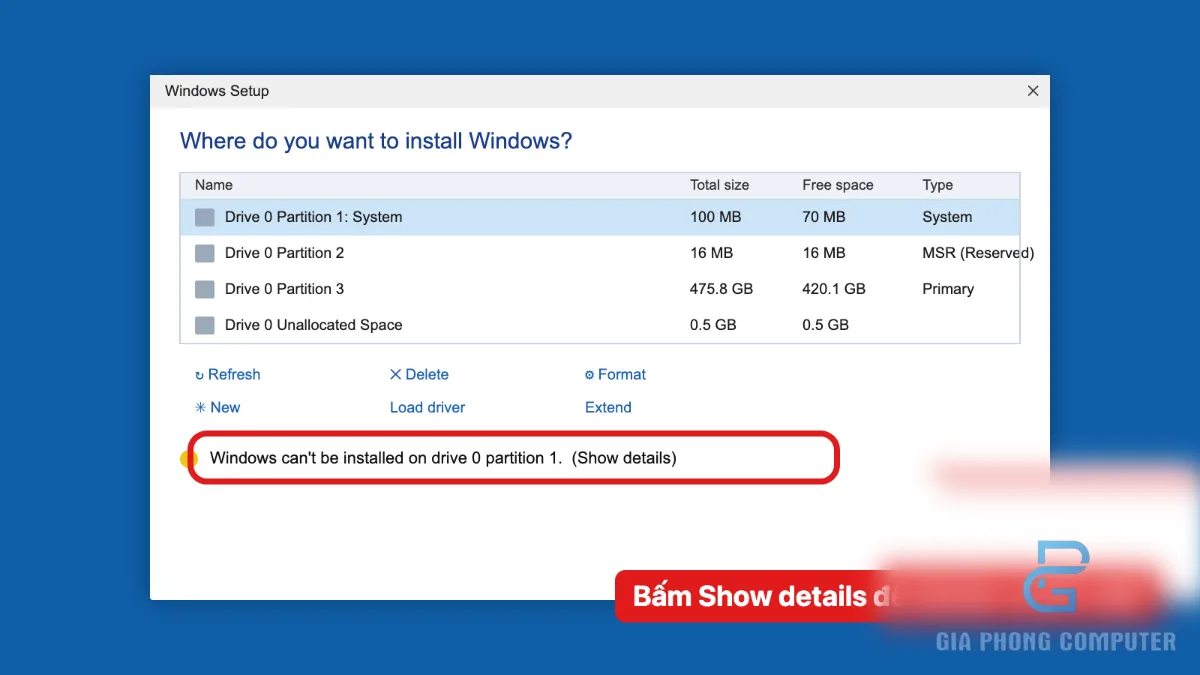Image resolution: width=1200 pixels, height=675 pixels.
Task: Click the drive icon beside Drive 0 Partition 2
Action: 205,253
